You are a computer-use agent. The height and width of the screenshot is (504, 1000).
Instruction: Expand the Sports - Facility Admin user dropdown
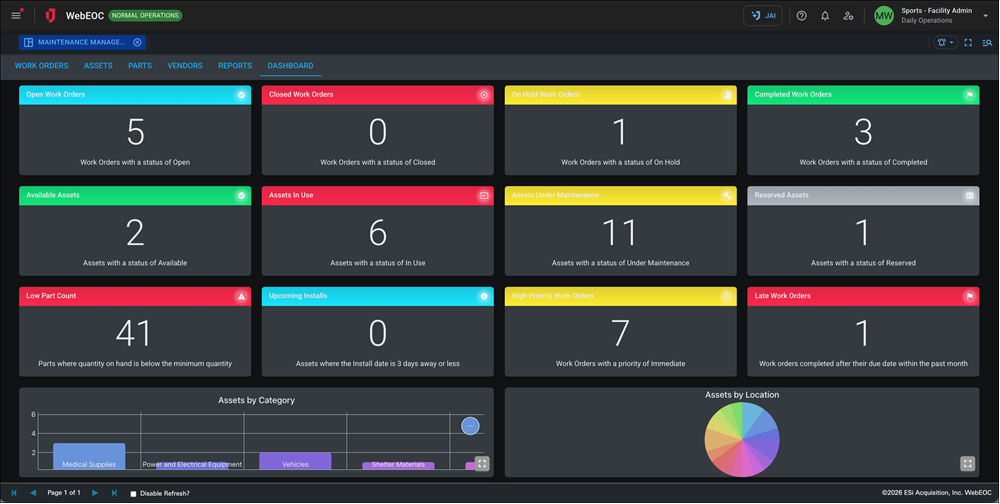click(985, 16)
